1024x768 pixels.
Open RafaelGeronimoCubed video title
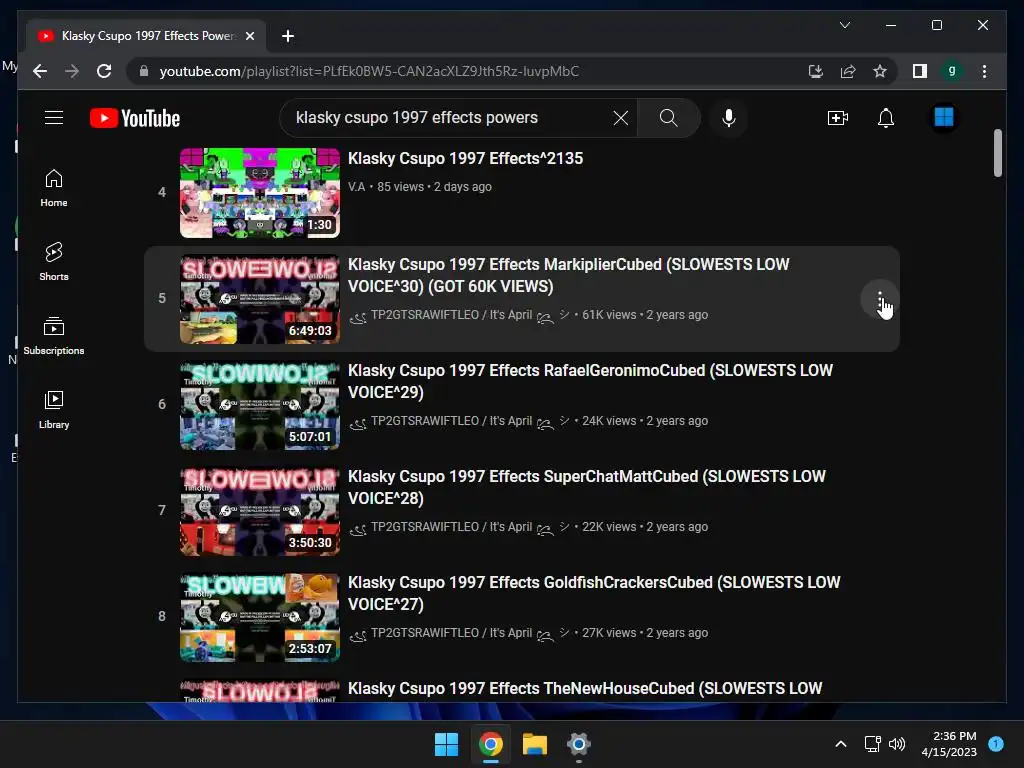(590, 381)
